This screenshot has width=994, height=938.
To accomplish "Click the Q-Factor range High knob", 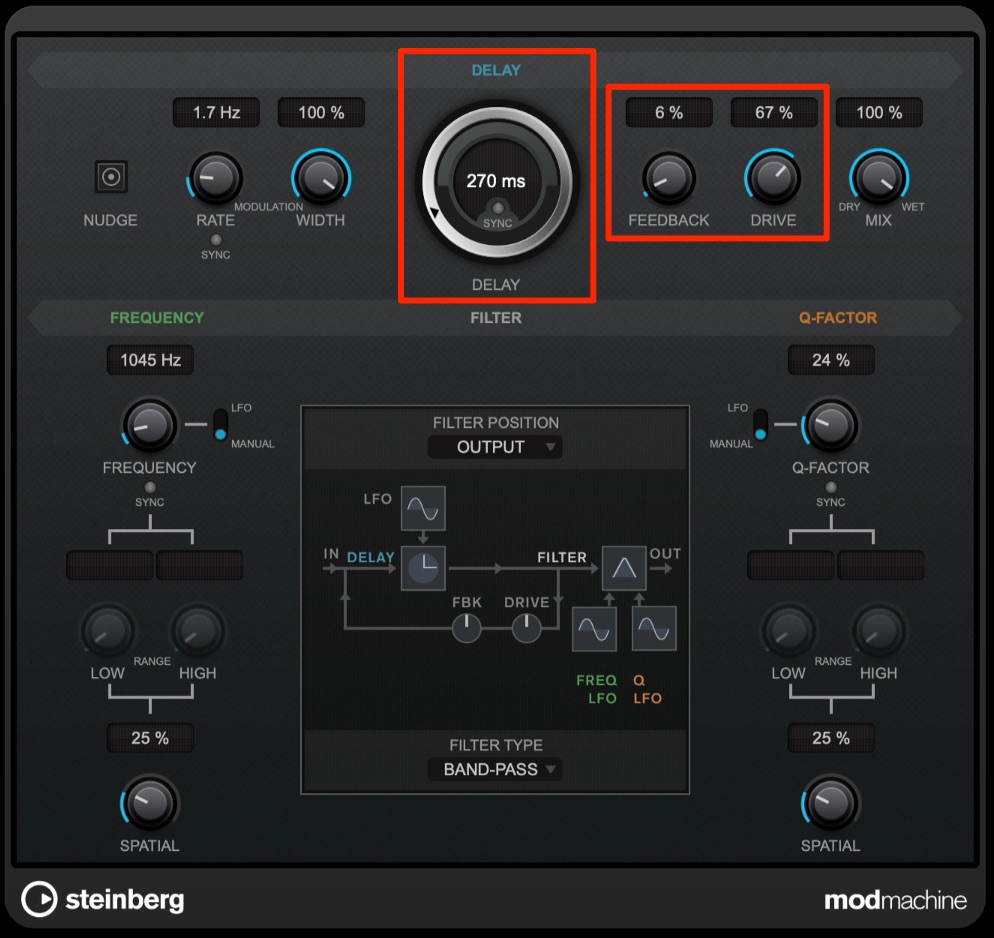I will (879, 631).
